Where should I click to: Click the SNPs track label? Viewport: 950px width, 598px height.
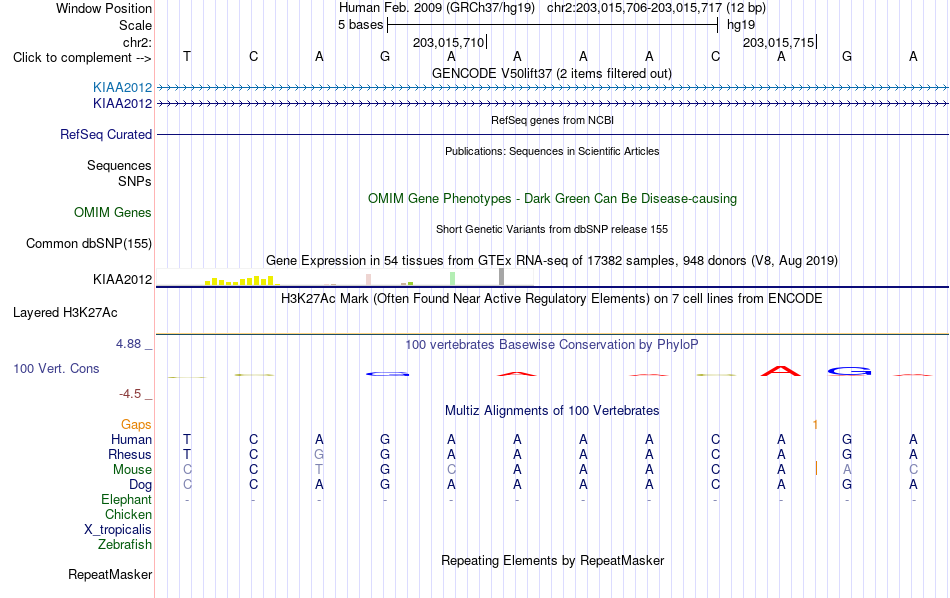pos(135,181)
